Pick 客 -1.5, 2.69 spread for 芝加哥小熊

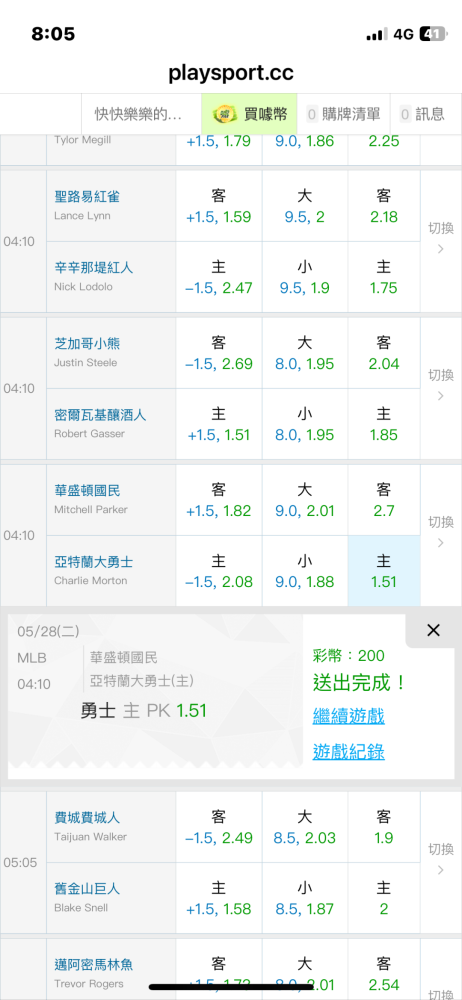[x=219, y=353]
